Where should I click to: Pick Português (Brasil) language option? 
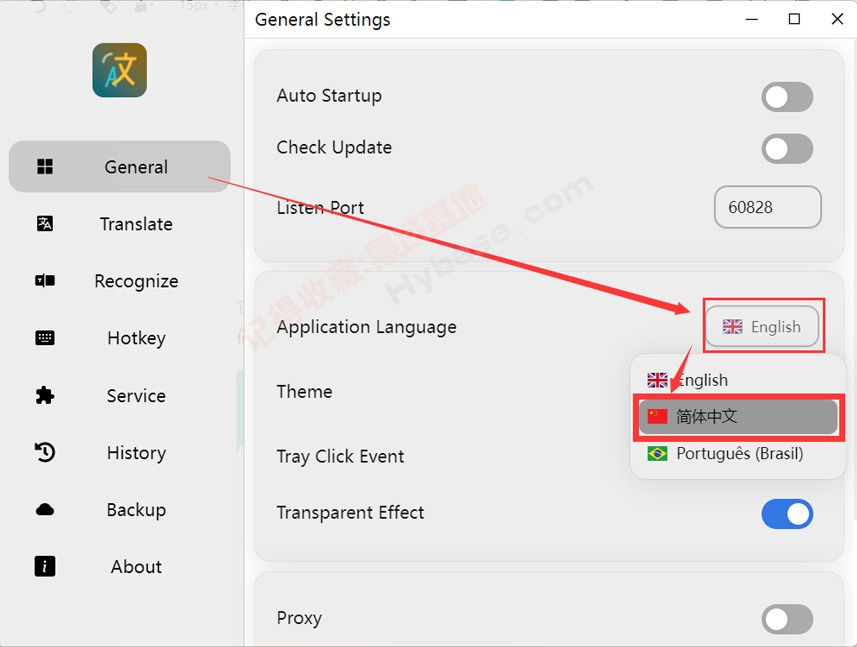coord(738,454)
